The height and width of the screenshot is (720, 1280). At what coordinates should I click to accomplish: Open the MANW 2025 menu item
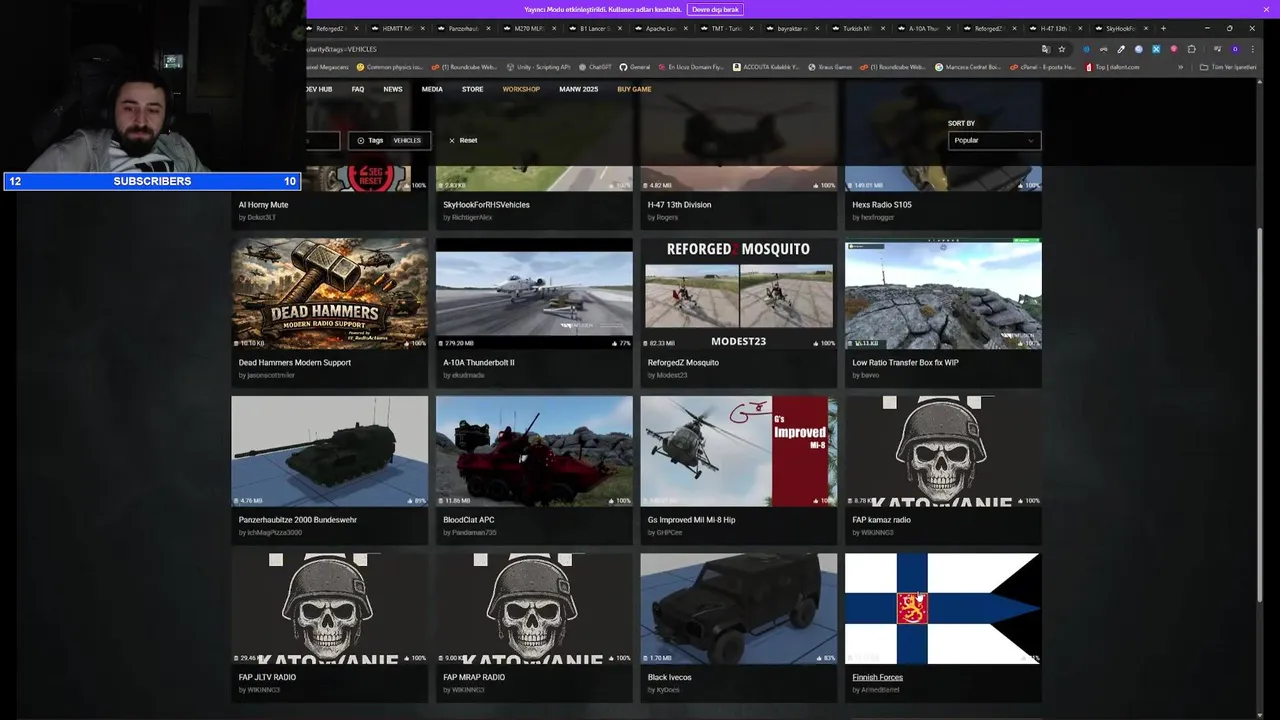(x=578, y=89)
